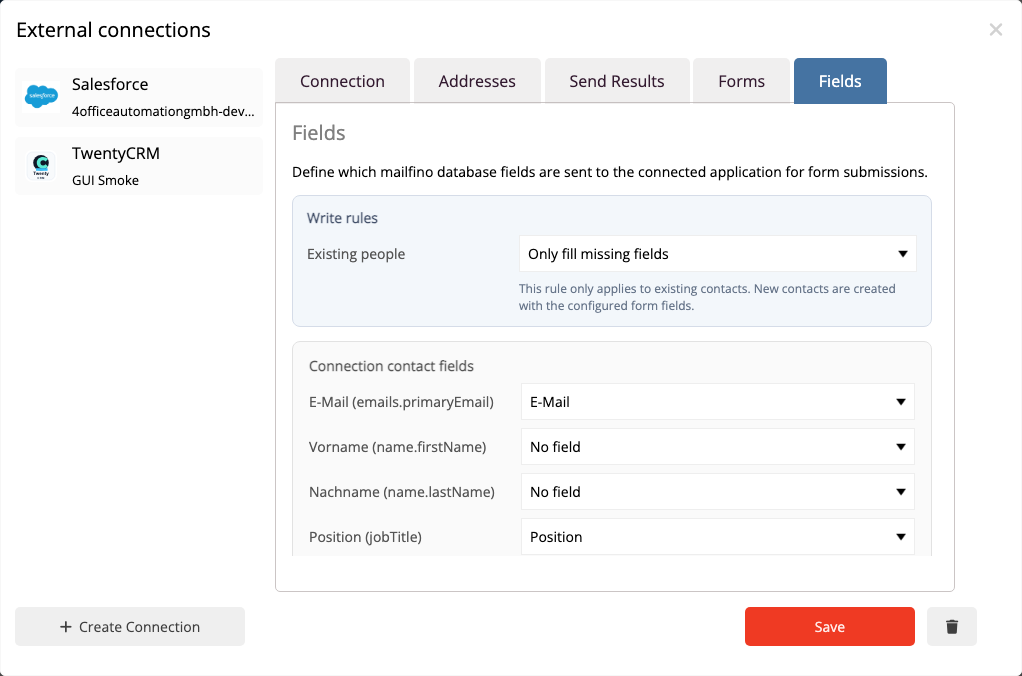The width and height of the screenshot is (1022, 676).
Task: Close the External connections dialog
Action: point(995,29)
